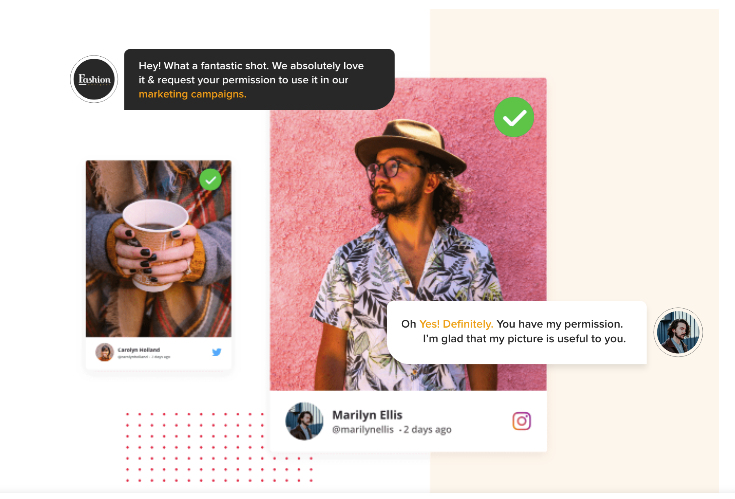The image size is (735, 499).
Task: Click the large green checkmark on man's photo
Action: point(514,117)
